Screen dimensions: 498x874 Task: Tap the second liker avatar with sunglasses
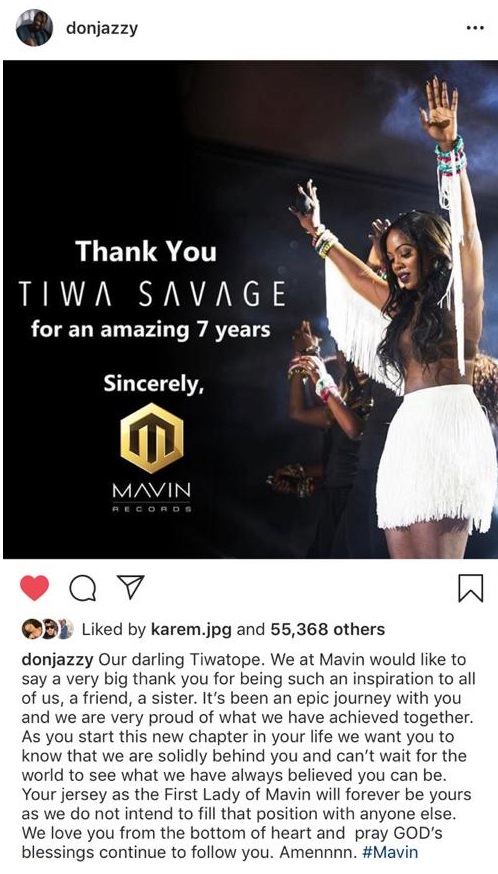point(50,629)
